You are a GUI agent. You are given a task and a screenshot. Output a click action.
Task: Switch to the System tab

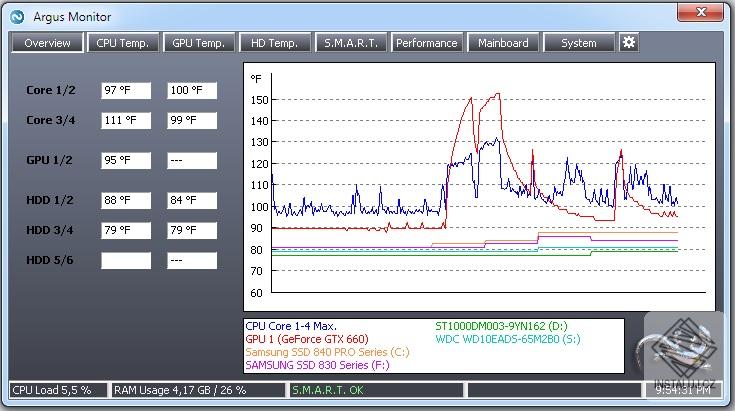[579, 43]
